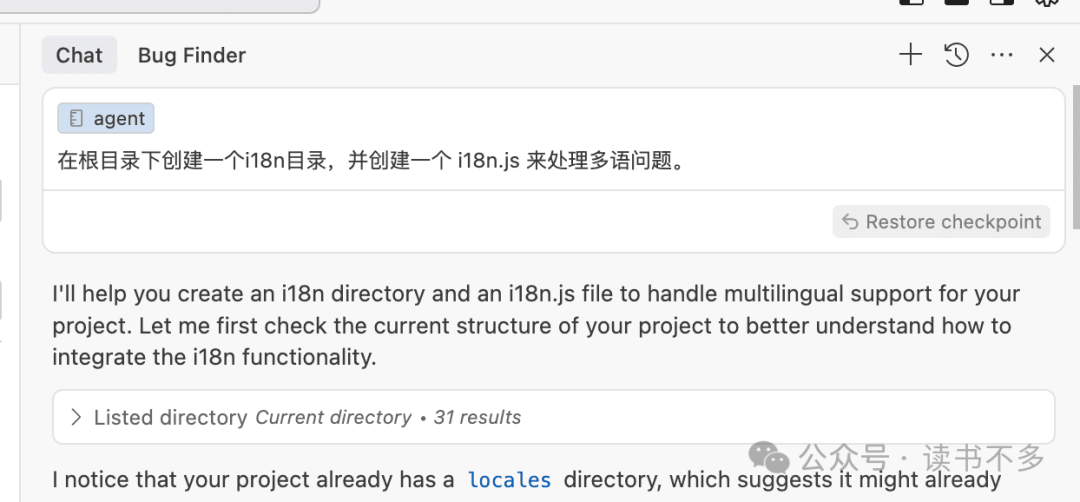Switch to the Chat tab
Image resolution: width=1080 pixels, height=502 pixels.
(79, 55)
